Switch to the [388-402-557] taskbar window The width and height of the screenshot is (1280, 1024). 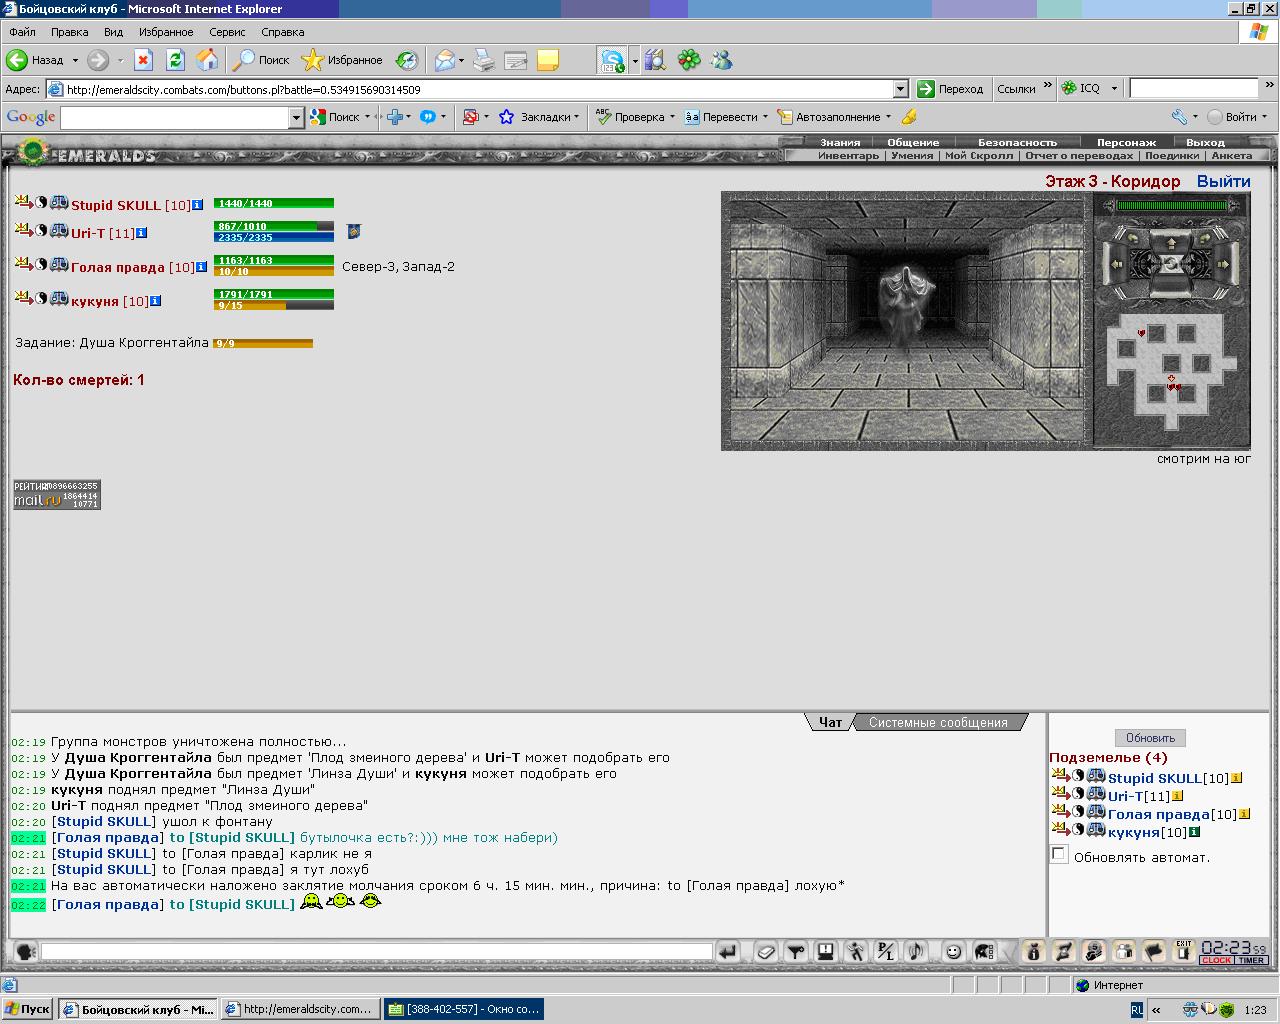tap(464, 1009)
